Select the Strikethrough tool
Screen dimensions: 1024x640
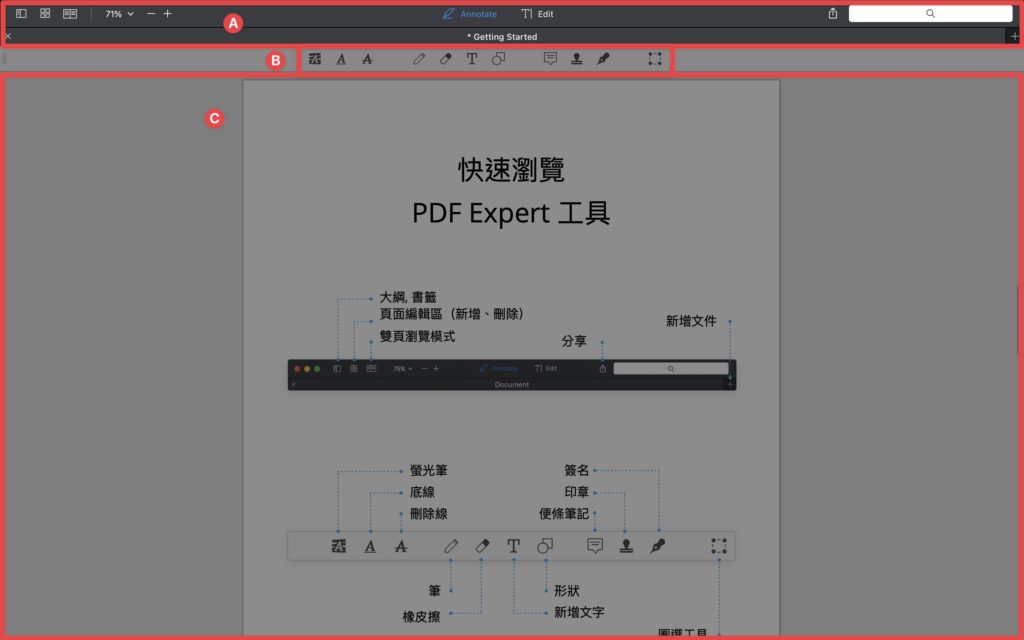368,59
